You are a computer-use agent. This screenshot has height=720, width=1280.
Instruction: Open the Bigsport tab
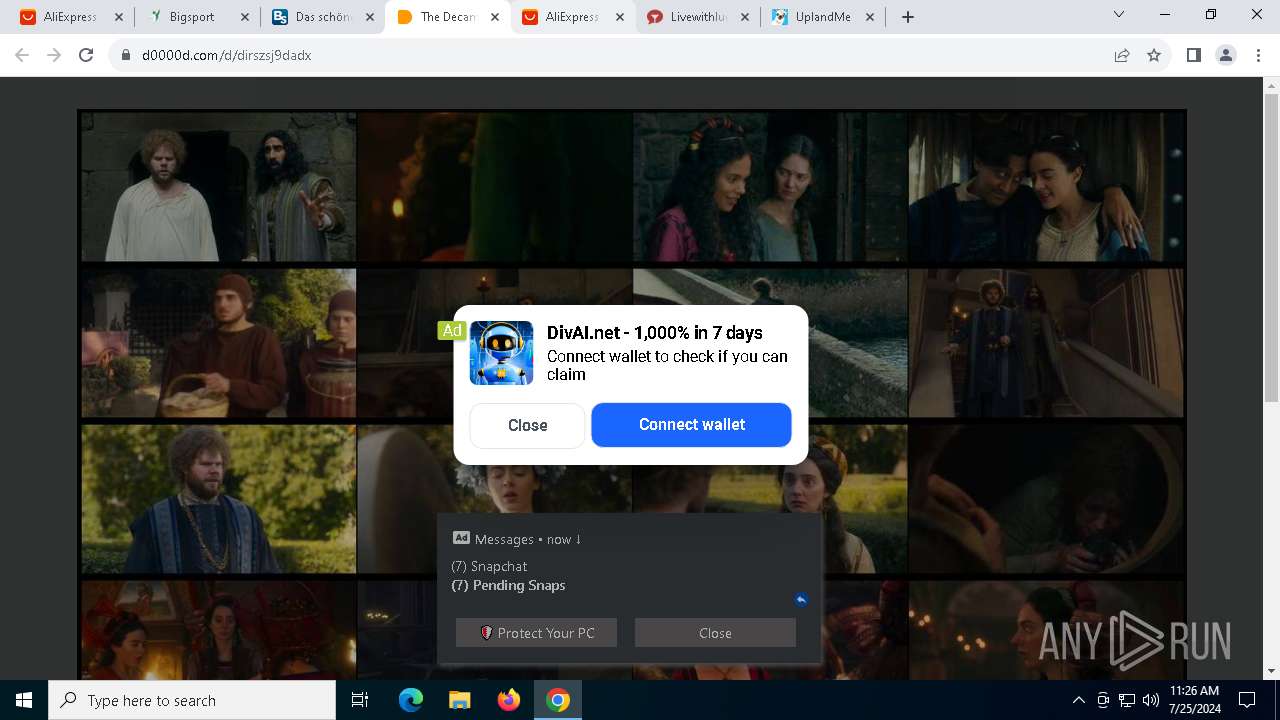tap(196, 17)
